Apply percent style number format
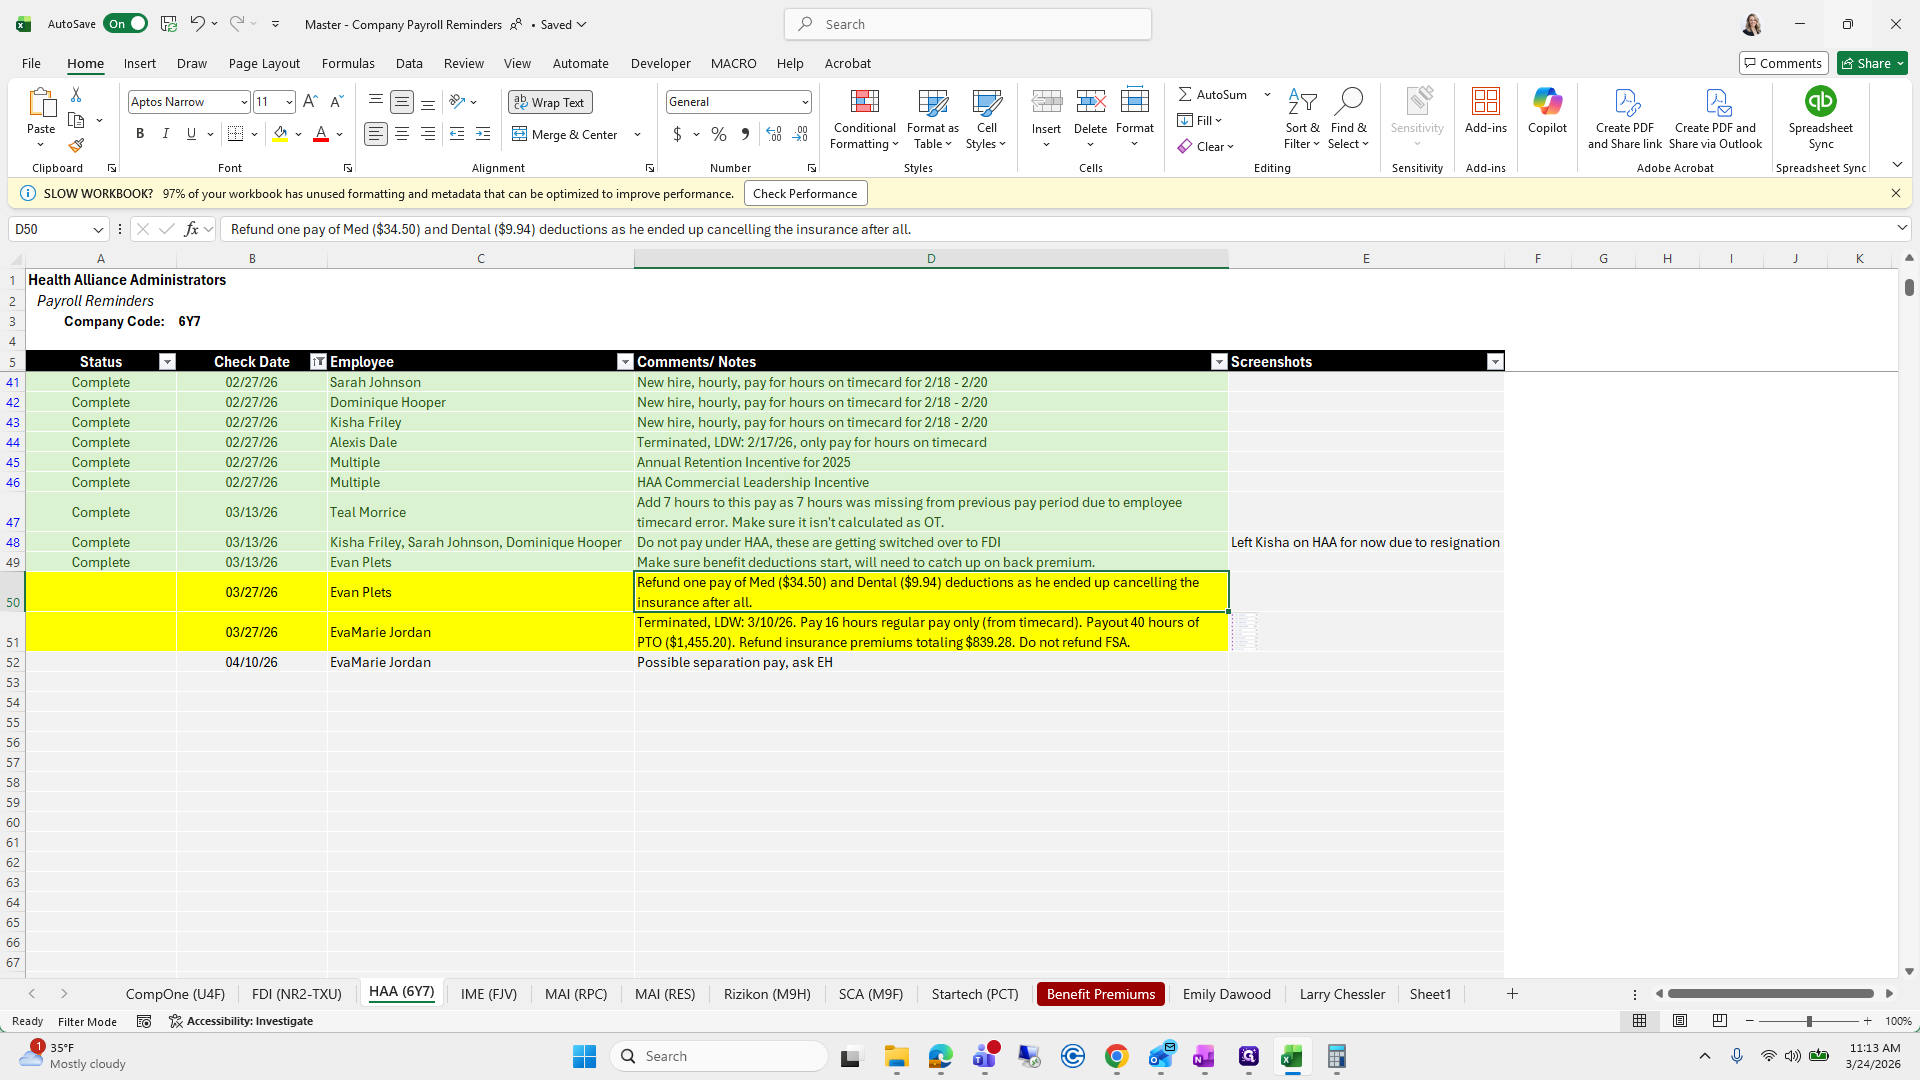This screenshot has height=1080, width=1920. pyautogui.click(x=718, y=134)
